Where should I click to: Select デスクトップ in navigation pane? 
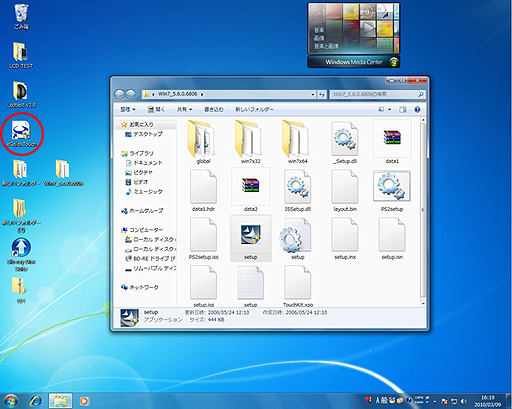coord(144,134)
